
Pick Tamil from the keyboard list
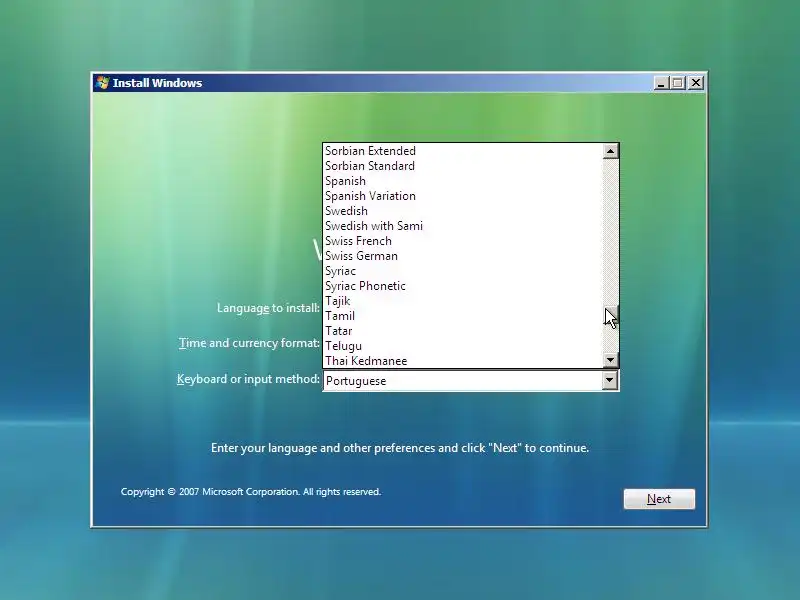tap(463, 316)
